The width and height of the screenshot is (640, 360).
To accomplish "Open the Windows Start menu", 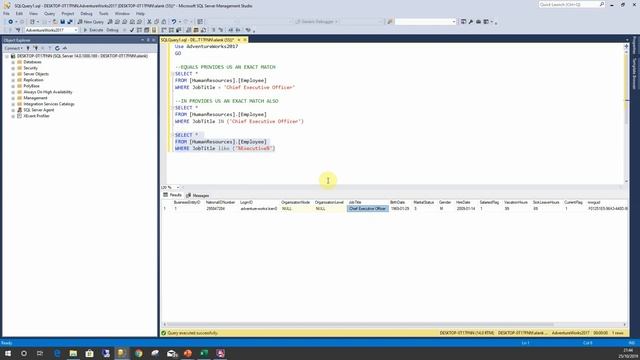I will pos(8,353).
